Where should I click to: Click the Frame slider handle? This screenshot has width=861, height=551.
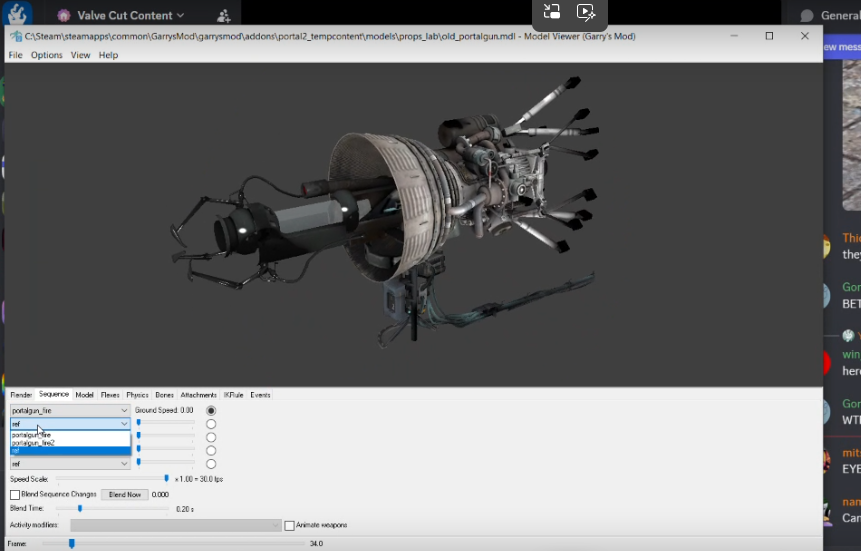71,543
